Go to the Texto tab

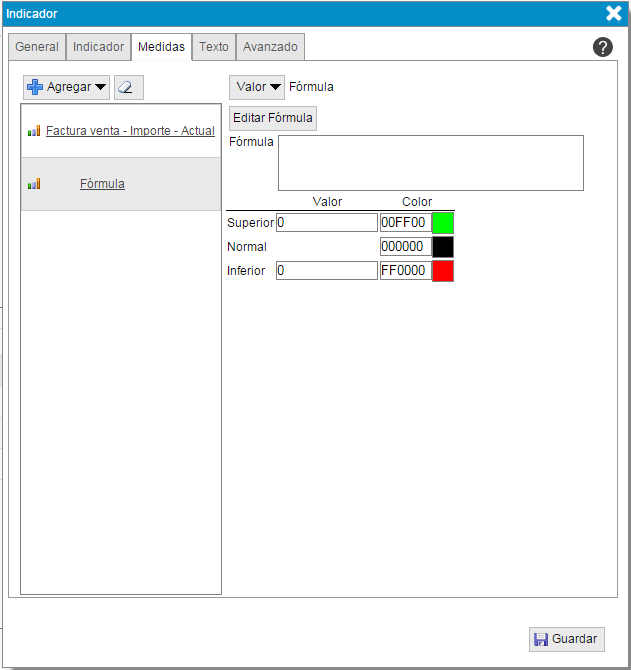[x=214, y=47]
